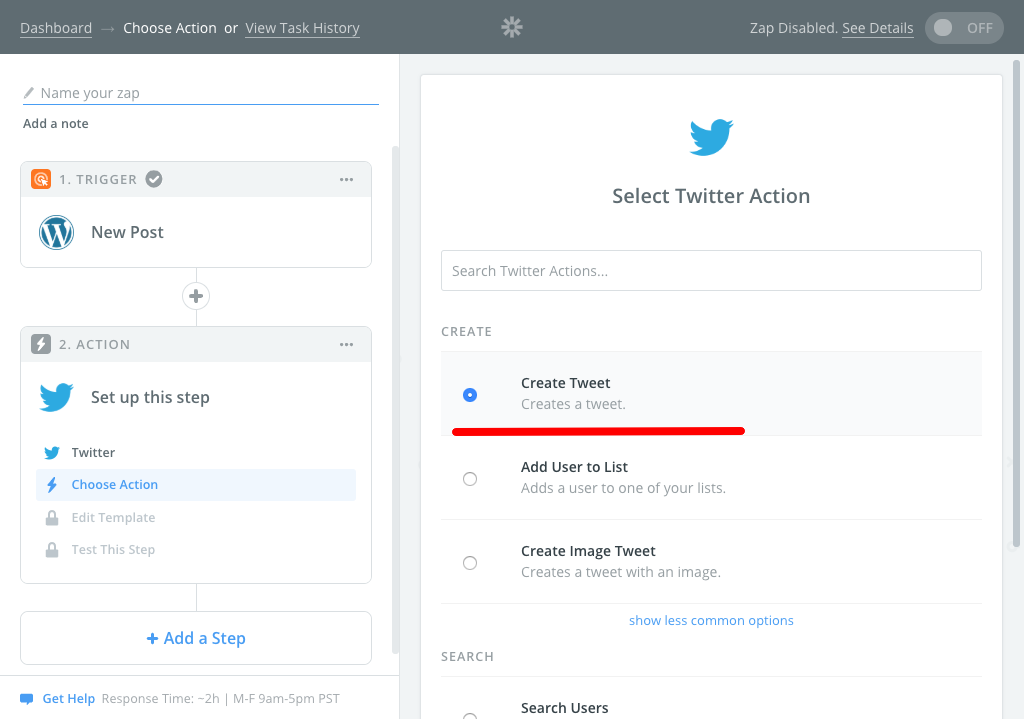
Task: Click the lightning bolt action step icon
Action: (41, 344)
